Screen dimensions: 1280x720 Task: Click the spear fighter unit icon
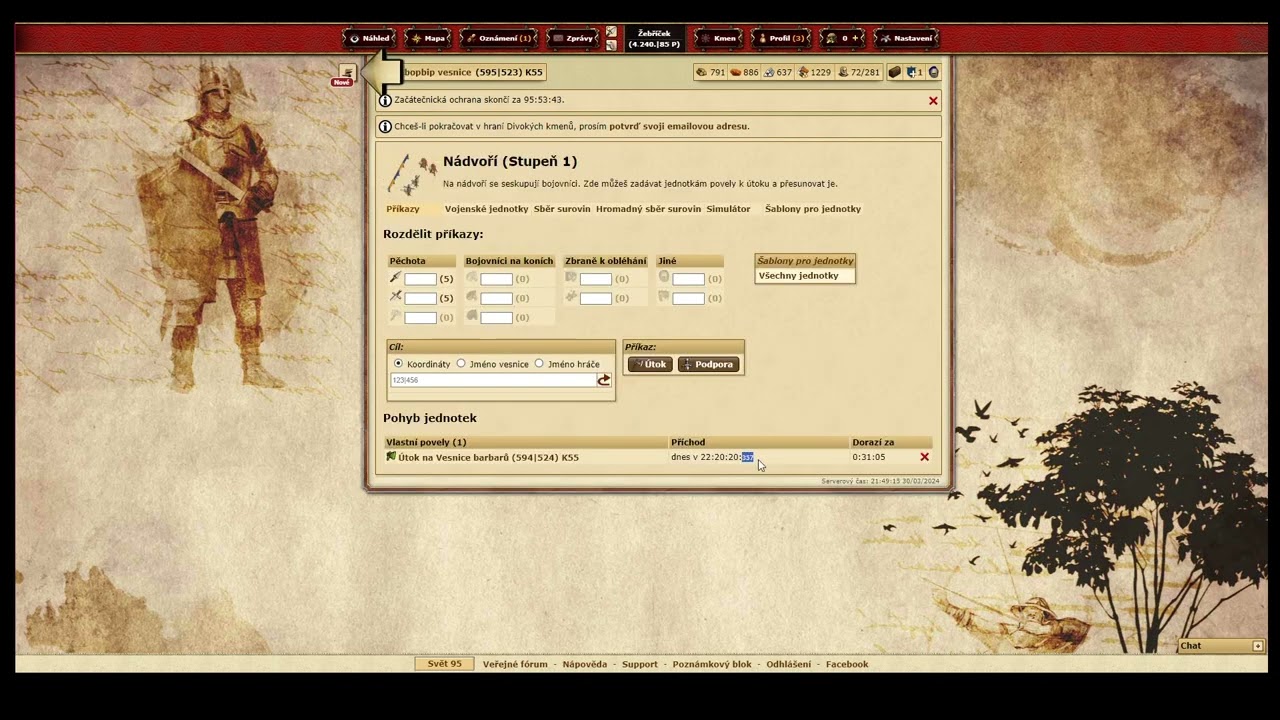396,278
